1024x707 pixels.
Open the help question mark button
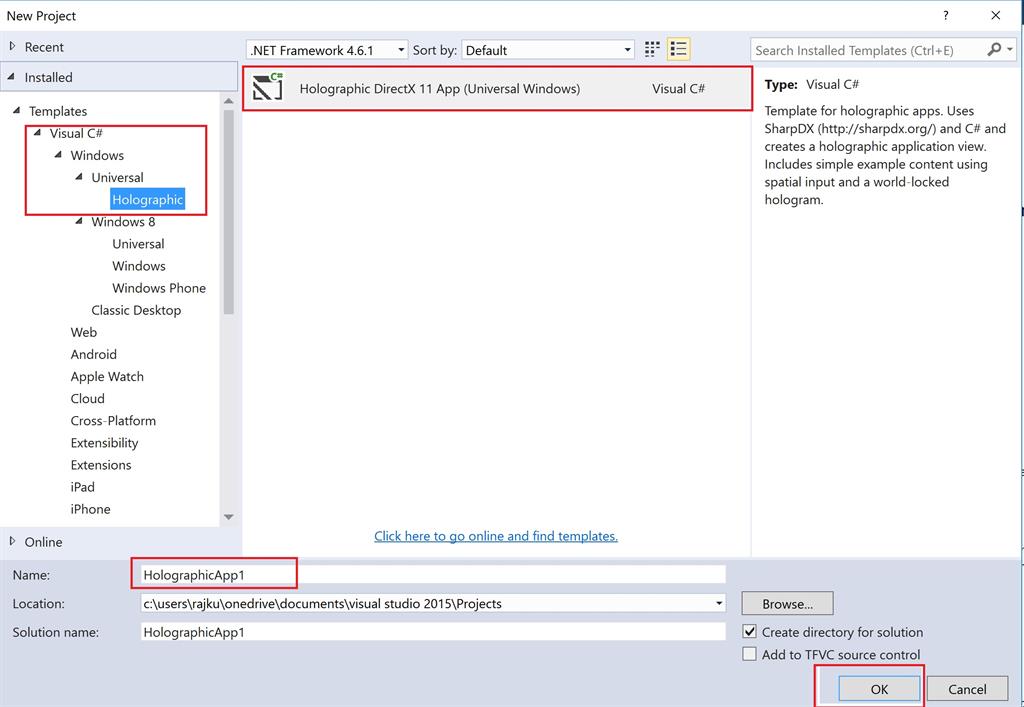click(x=946, y=16)
